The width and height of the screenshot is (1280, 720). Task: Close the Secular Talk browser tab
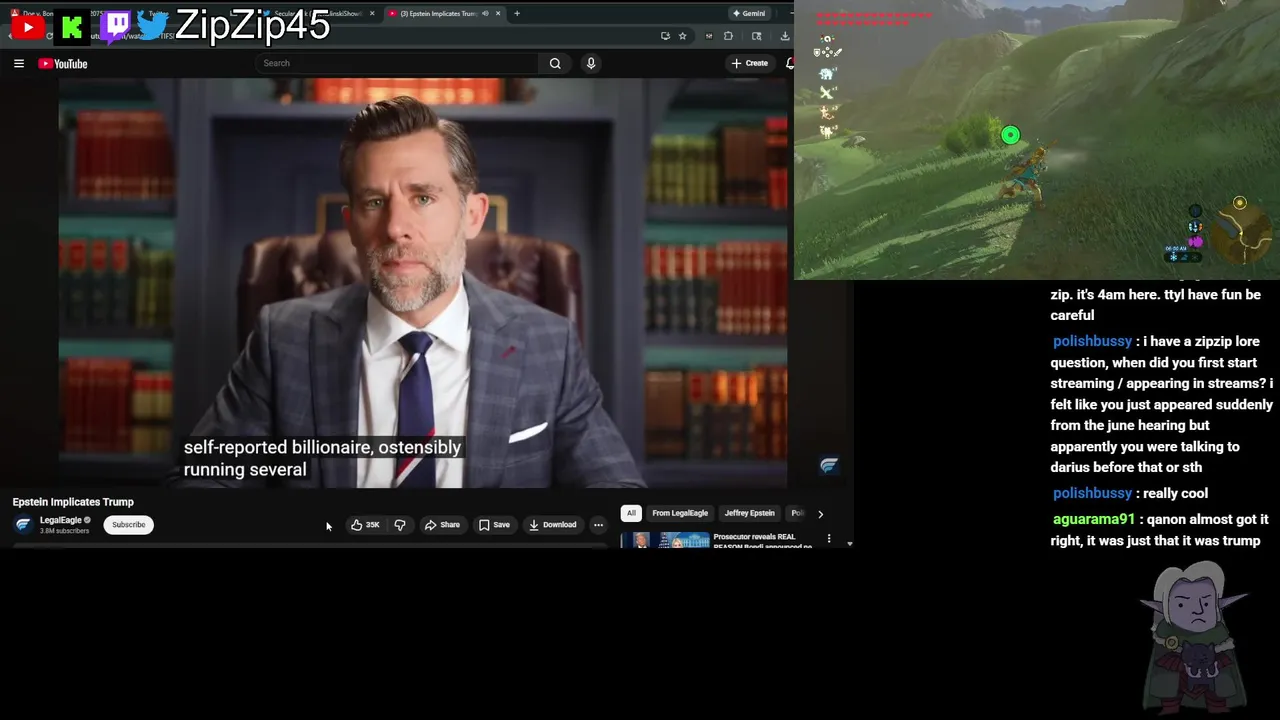pyautogui.click(x=372, y=13)
